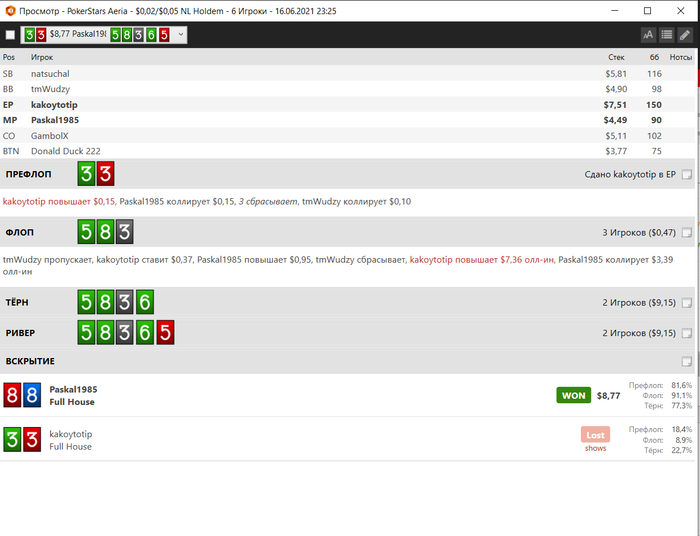This screenshot has height=536, width=700.
Task: Click the red 8 card of Paskal1985
Action: 12,395
